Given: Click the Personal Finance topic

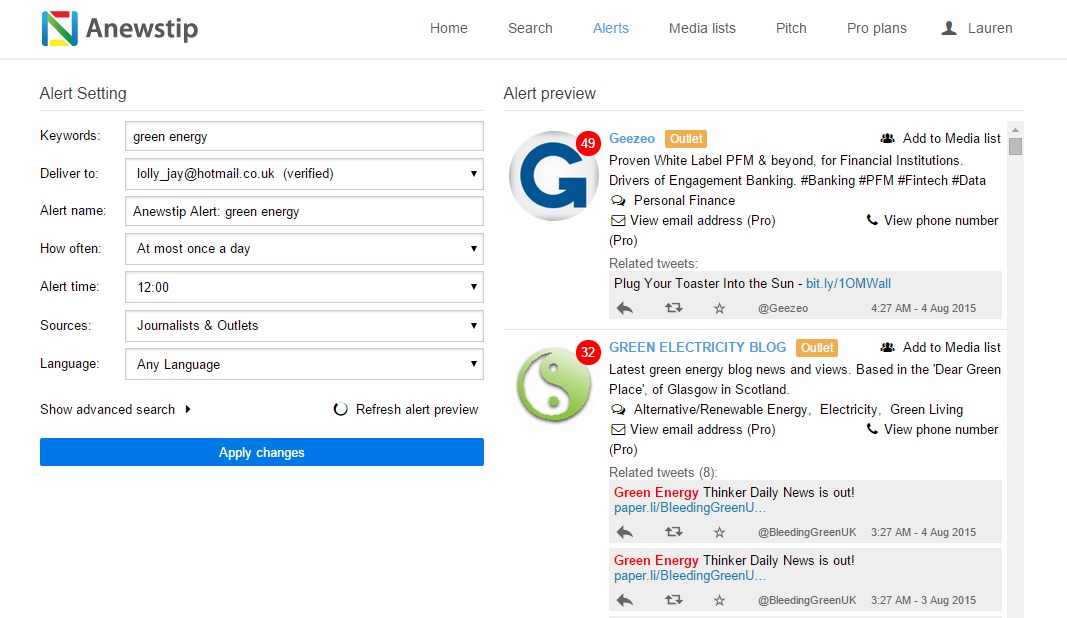Looking at the screenshot, I should coord(685,200).
